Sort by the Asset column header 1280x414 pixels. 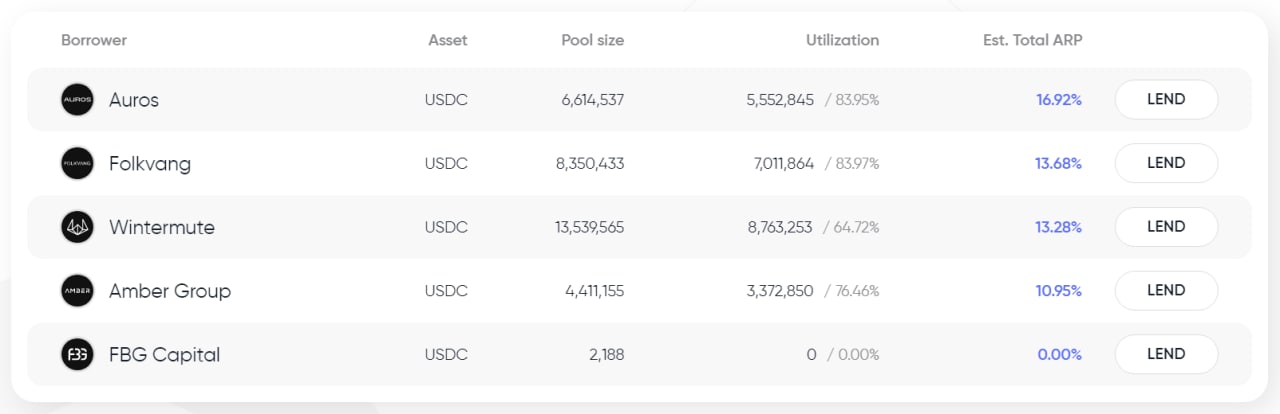point(447,41)
